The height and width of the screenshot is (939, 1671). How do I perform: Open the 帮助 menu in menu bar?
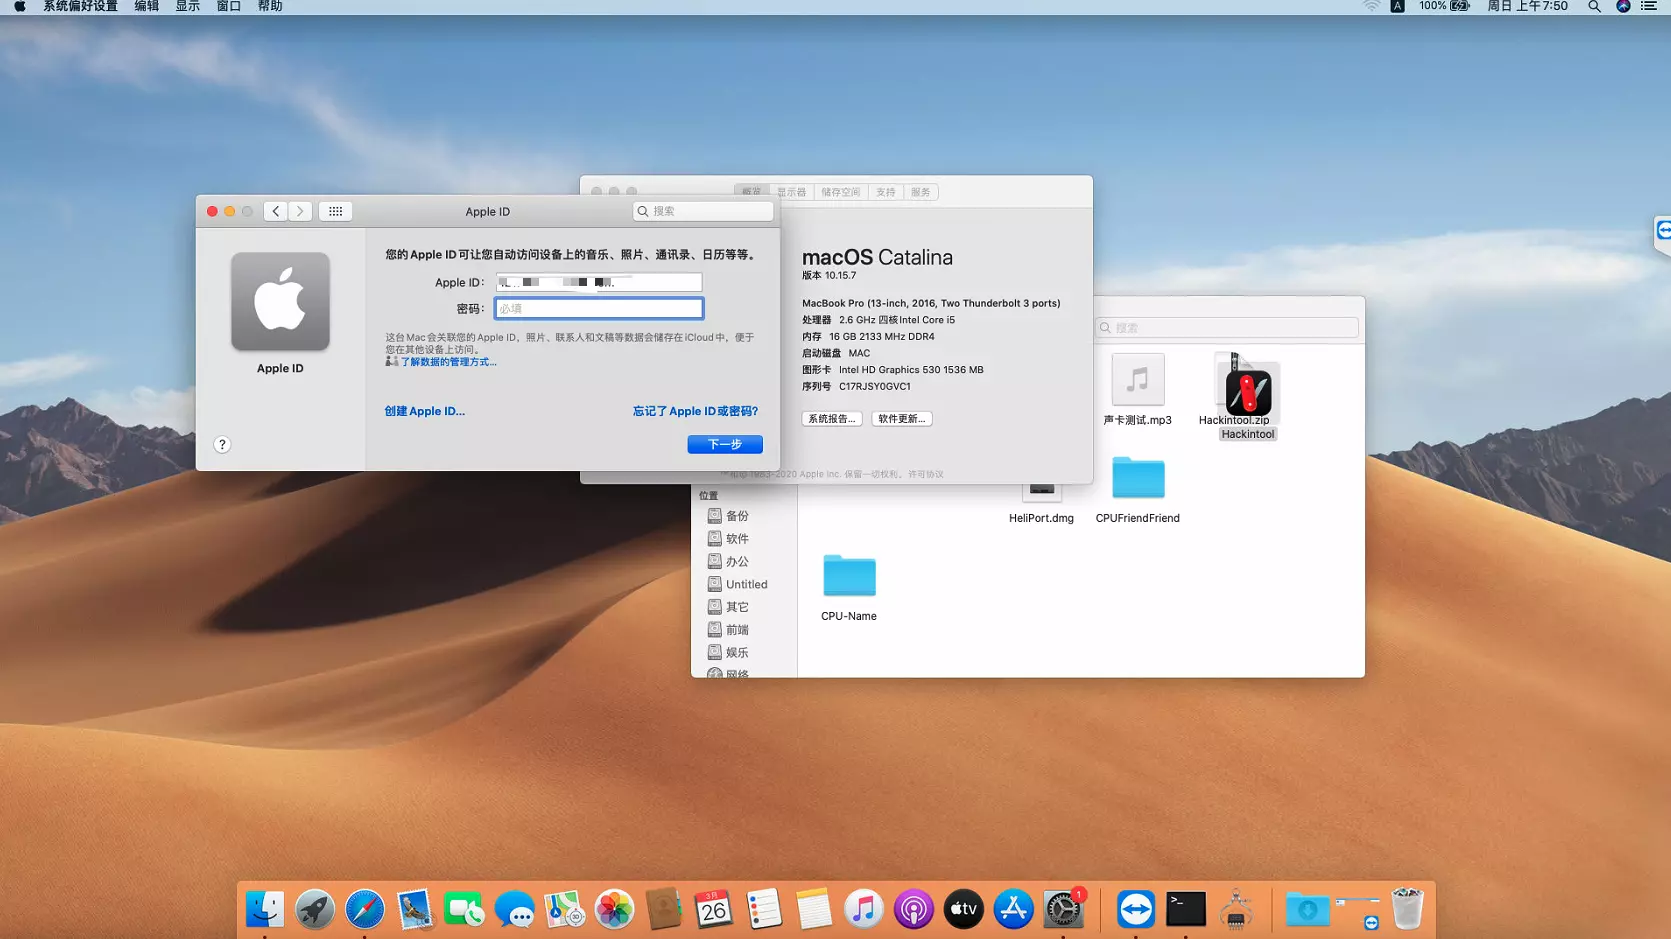click(x=270, y=6)
